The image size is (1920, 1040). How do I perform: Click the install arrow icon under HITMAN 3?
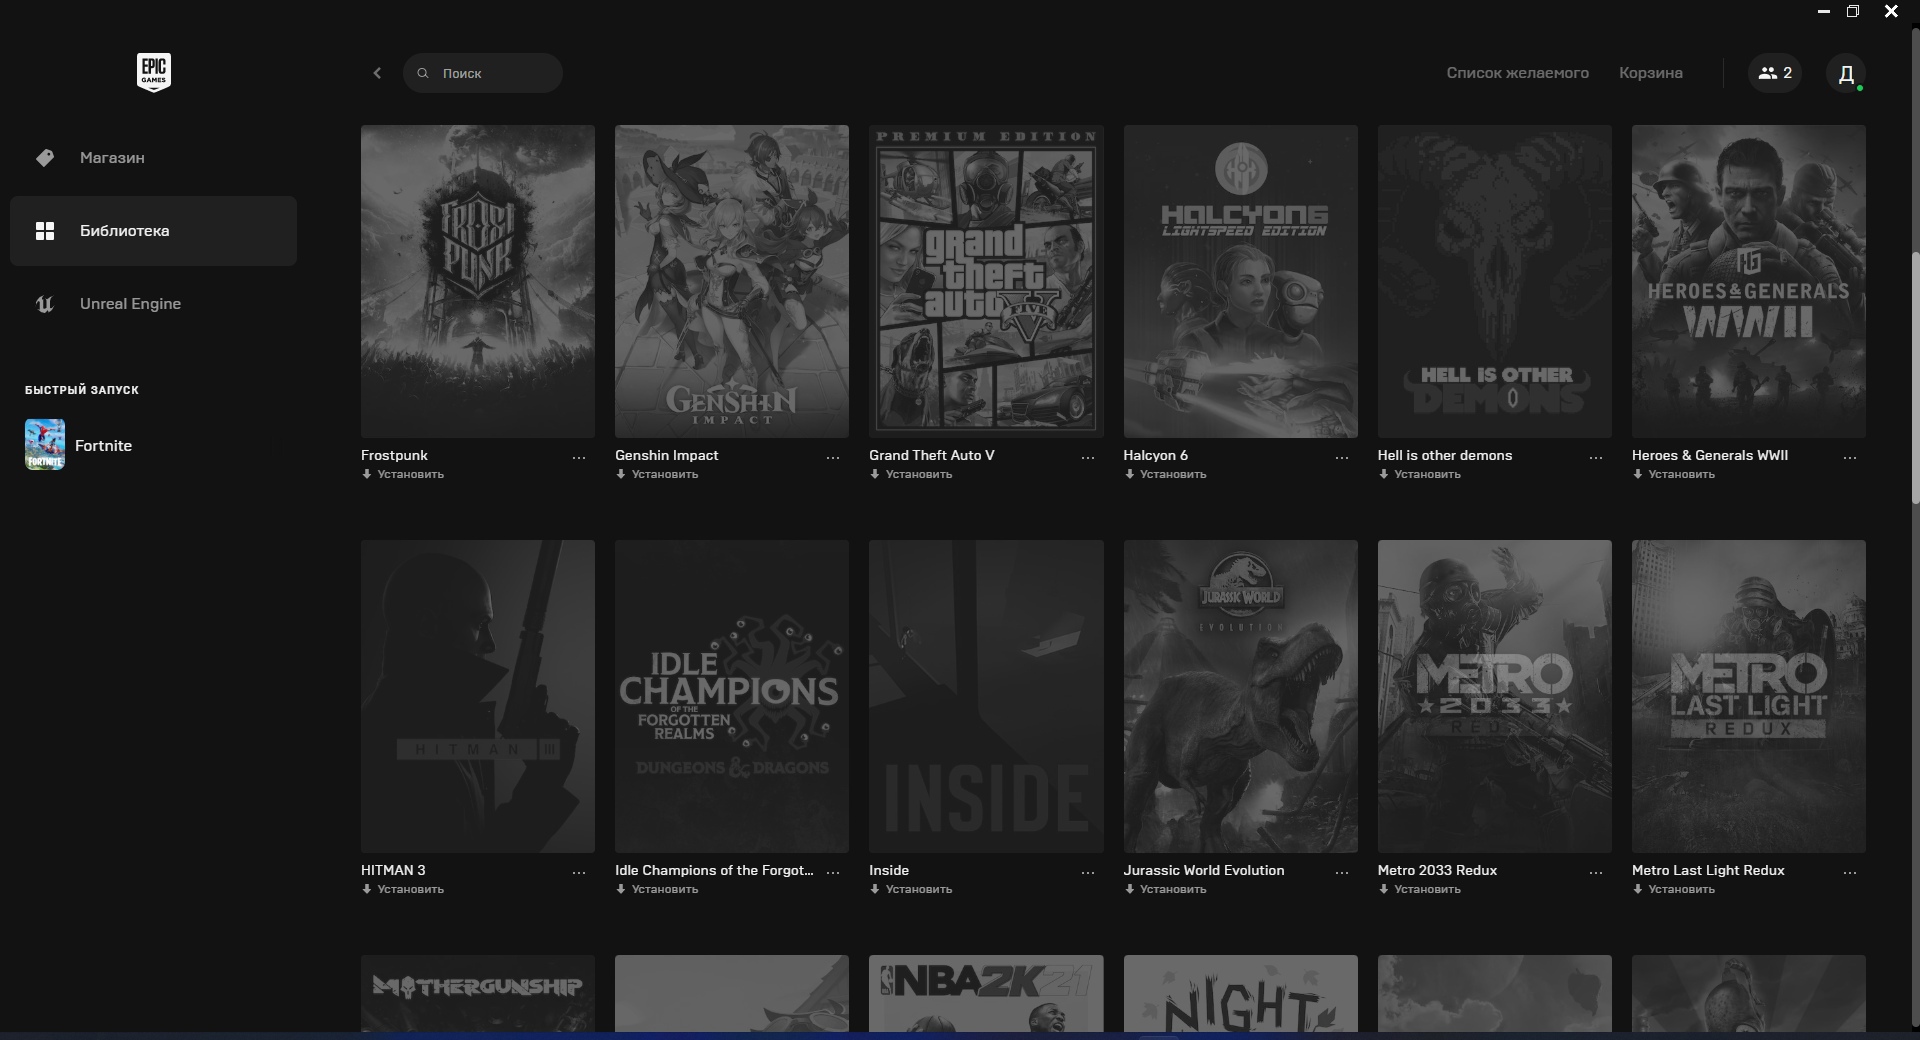coord(367,889)
